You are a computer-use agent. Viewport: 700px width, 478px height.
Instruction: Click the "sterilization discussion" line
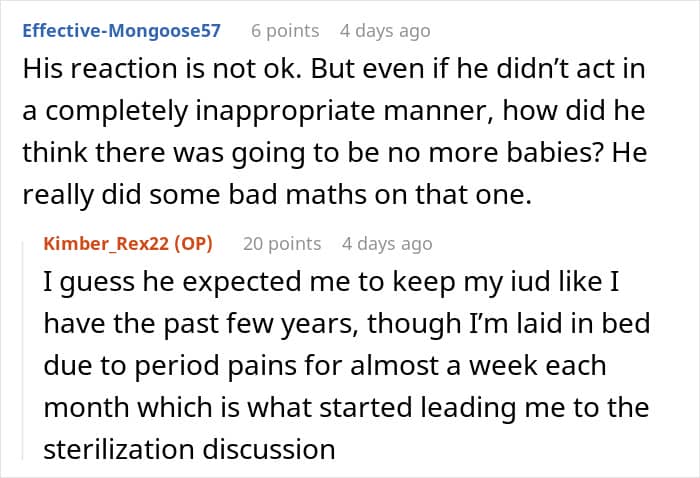(189, 449)
